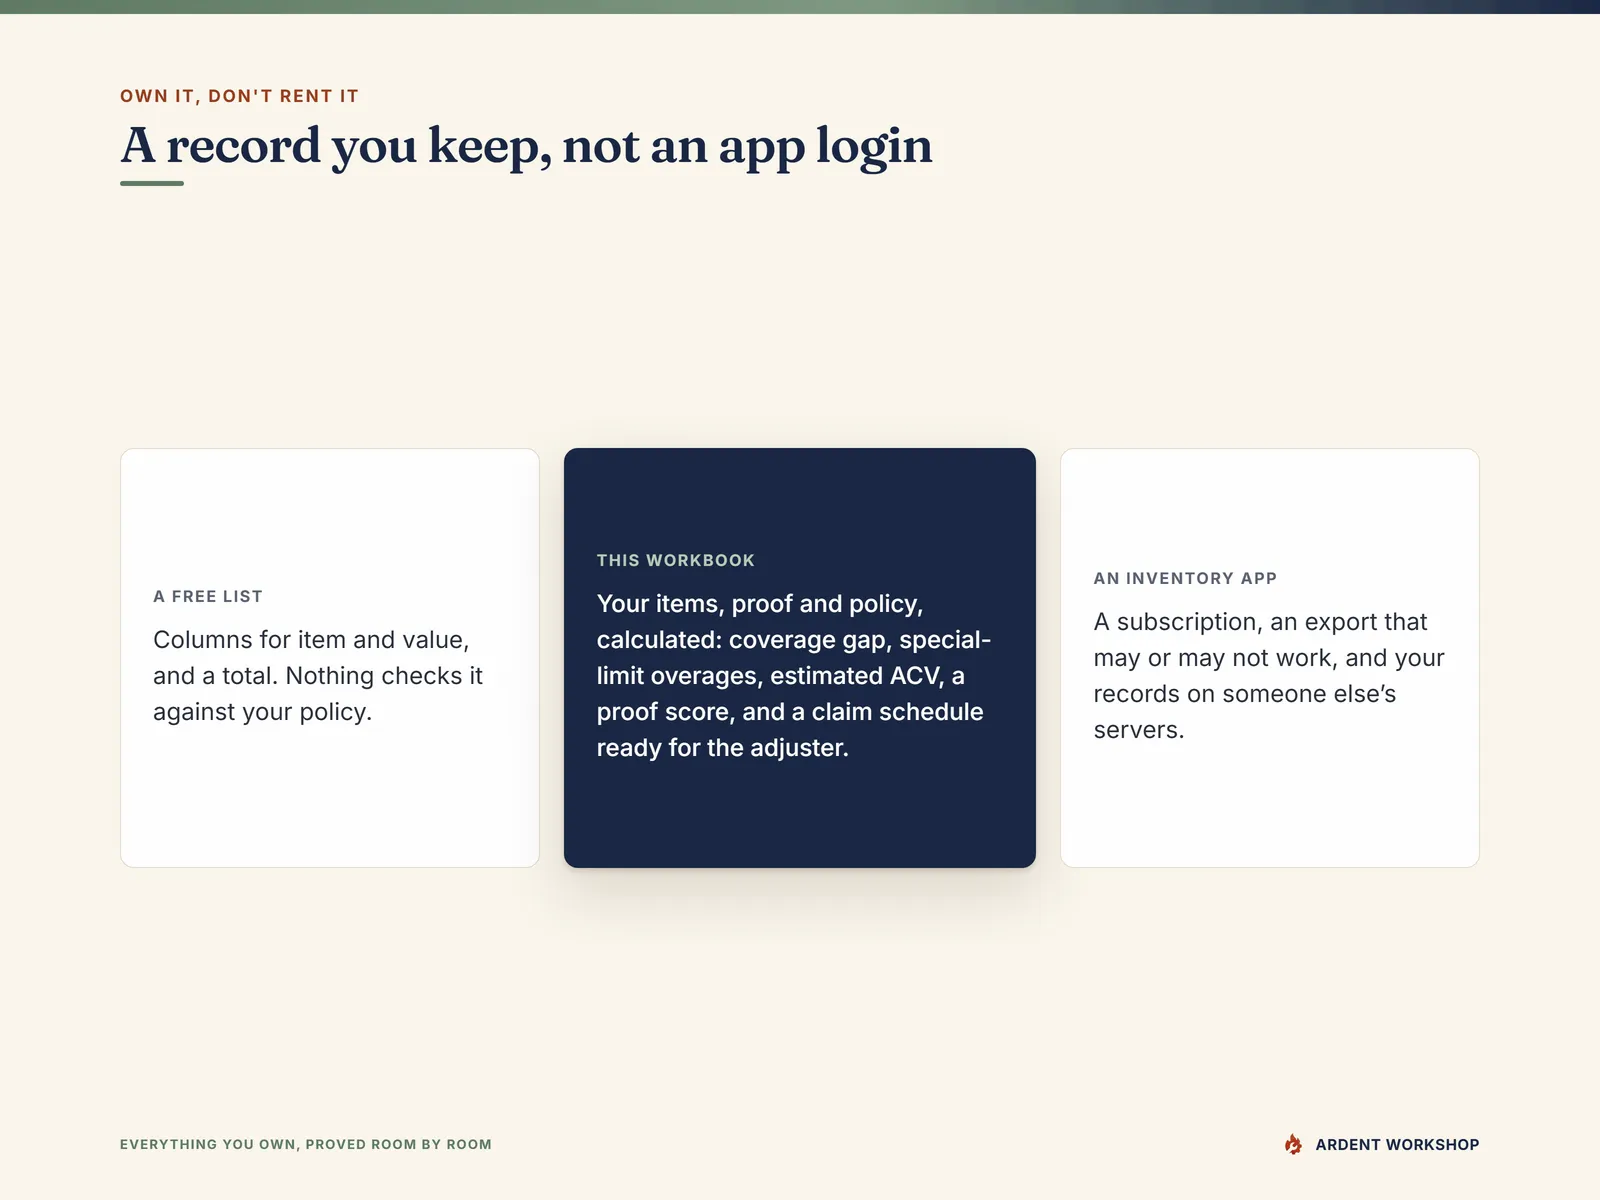The height and width of the screenshot is (1200, 1600).
Task: Click the 'Your items, proof and policy' description
Action: (794, 676)
